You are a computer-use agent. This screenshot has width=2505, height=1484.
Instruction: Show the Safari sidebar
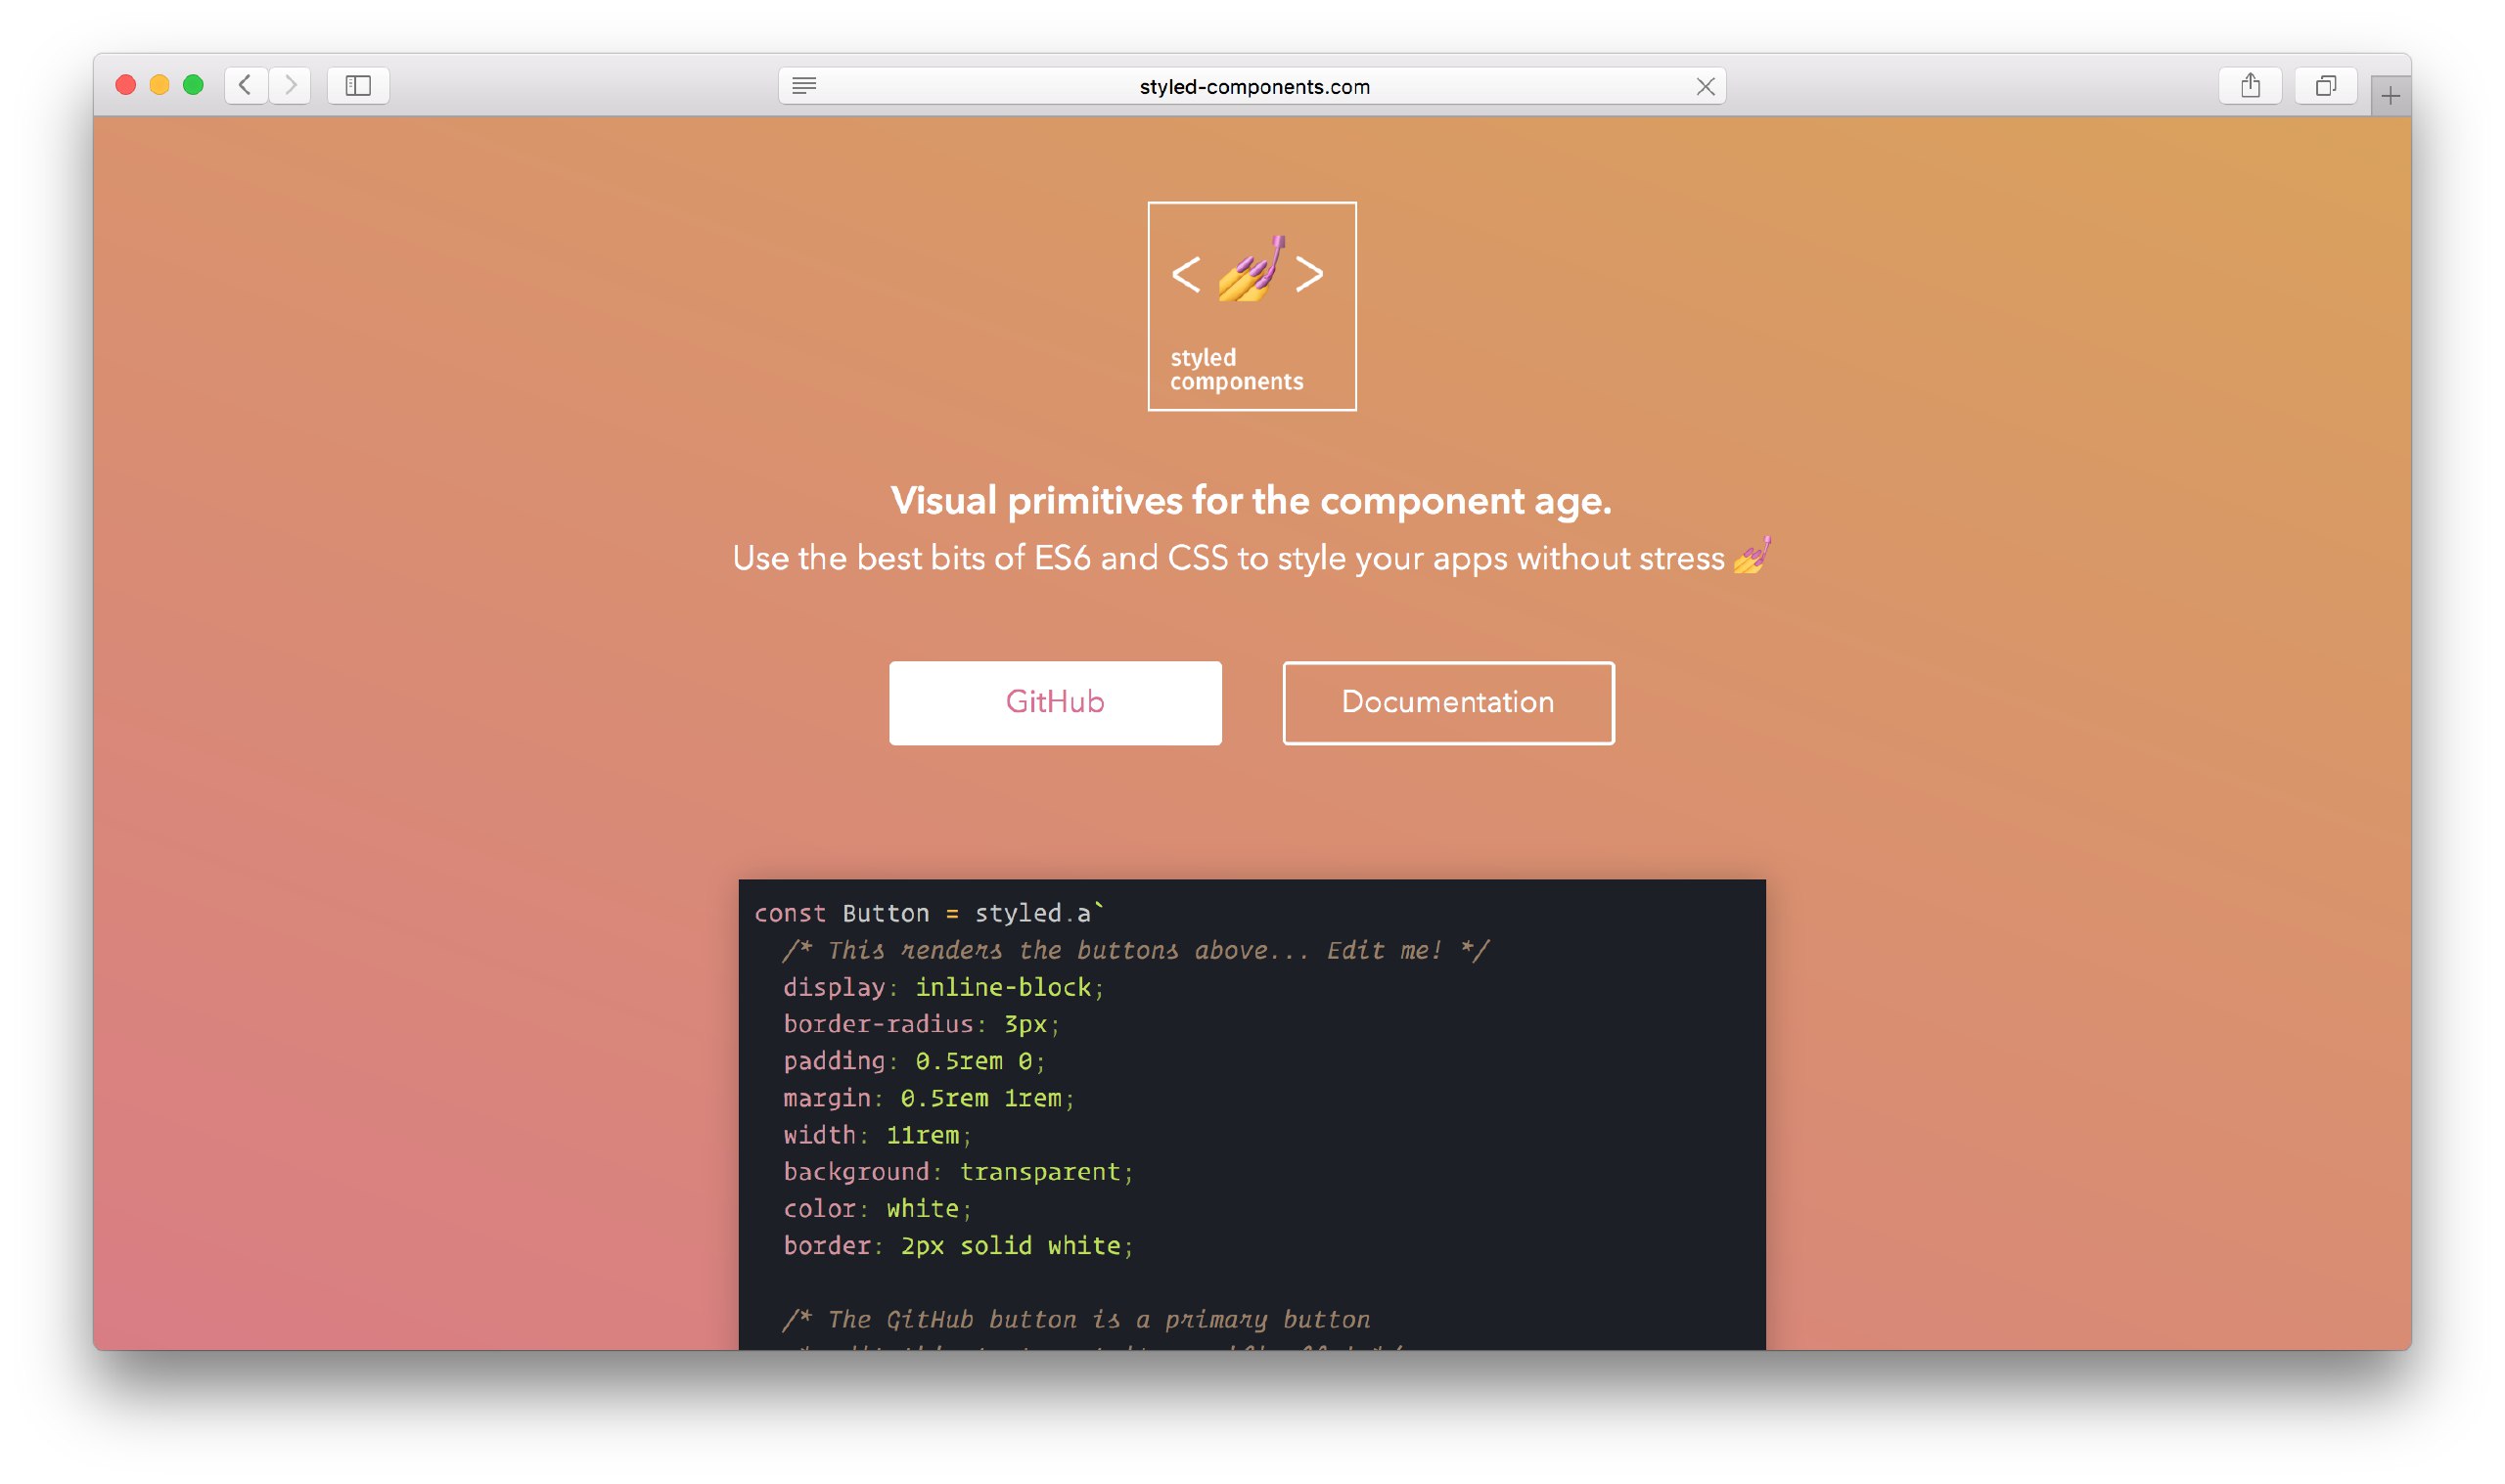[358, 85]
